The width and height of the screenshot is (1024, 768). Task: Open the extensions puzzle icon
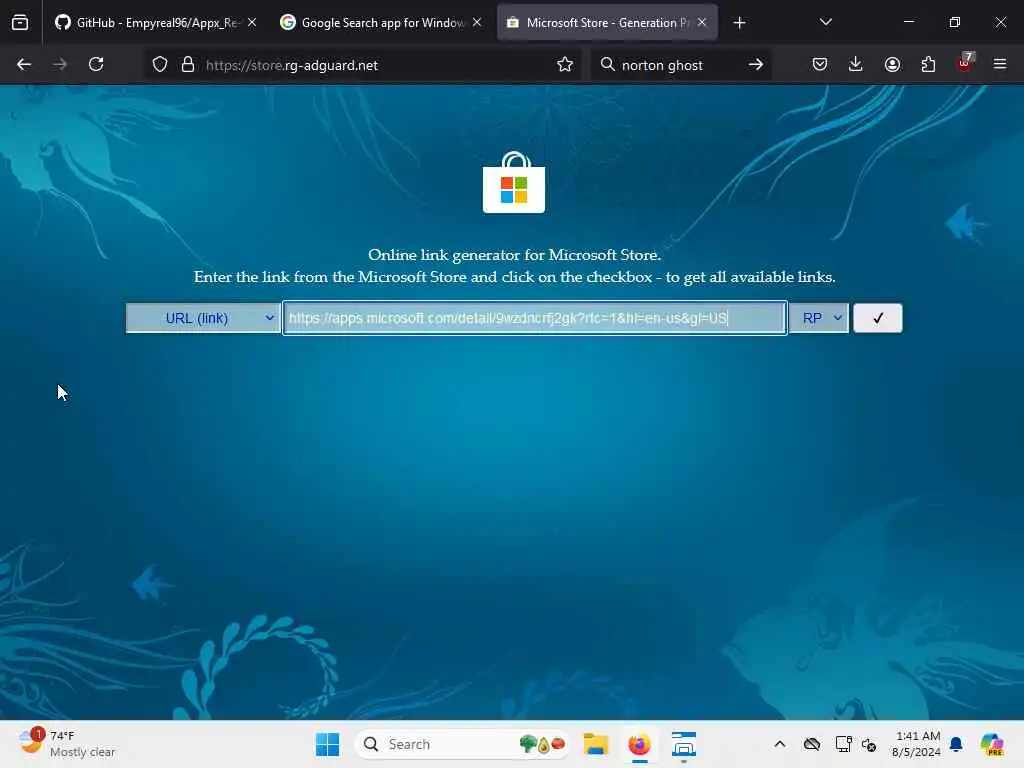pyautogui.click(x=928, y=65)
